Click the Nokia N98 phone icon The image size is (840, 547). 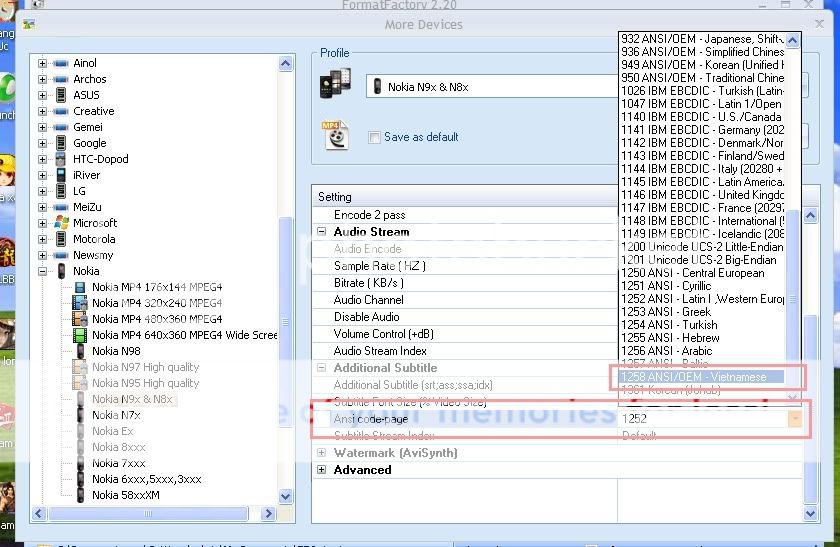(80, 351)
